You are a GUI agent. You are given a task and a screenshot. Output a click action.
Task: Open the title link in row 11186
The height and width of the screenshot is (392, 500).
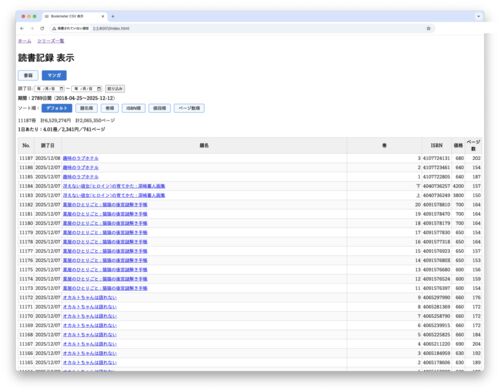pyautogui.click(x=81, y=168)
